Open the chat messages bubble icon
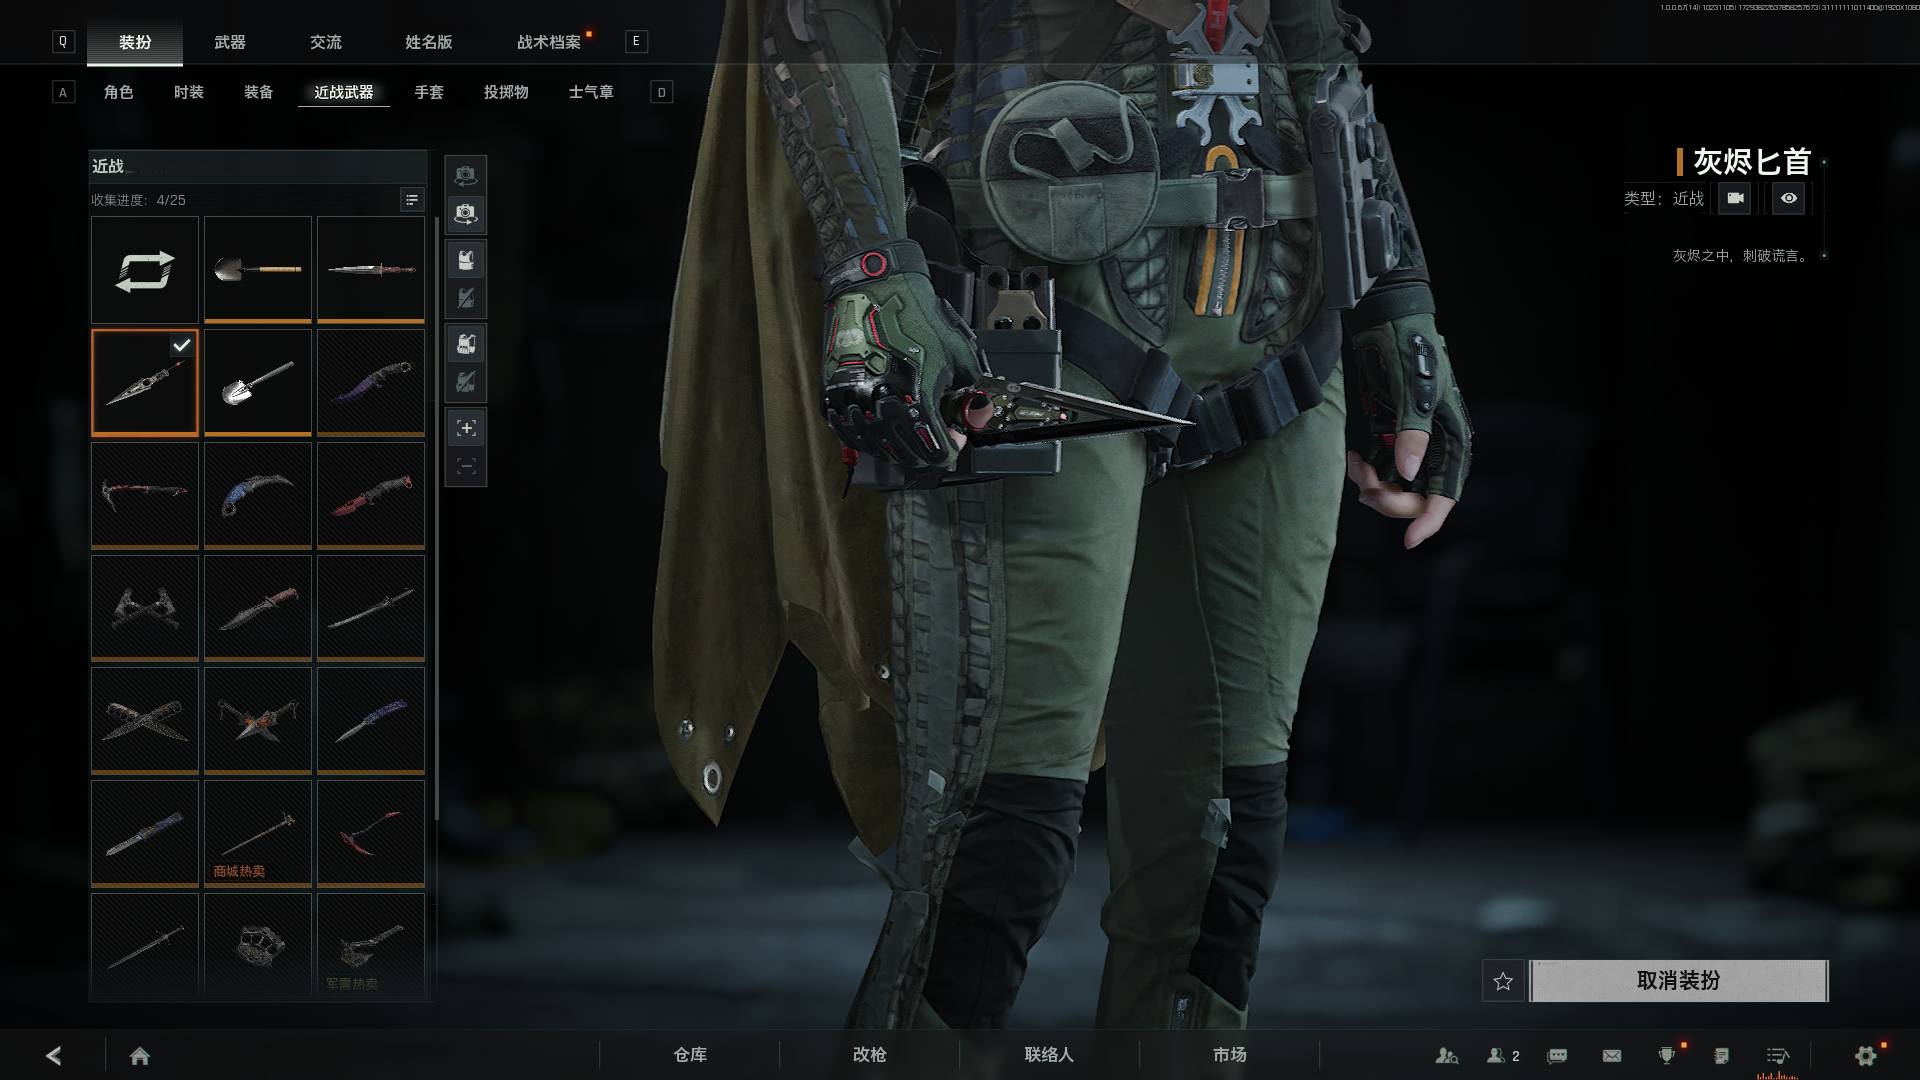Viewport: 1920px width, 1080px height. coord(1557,1055)
